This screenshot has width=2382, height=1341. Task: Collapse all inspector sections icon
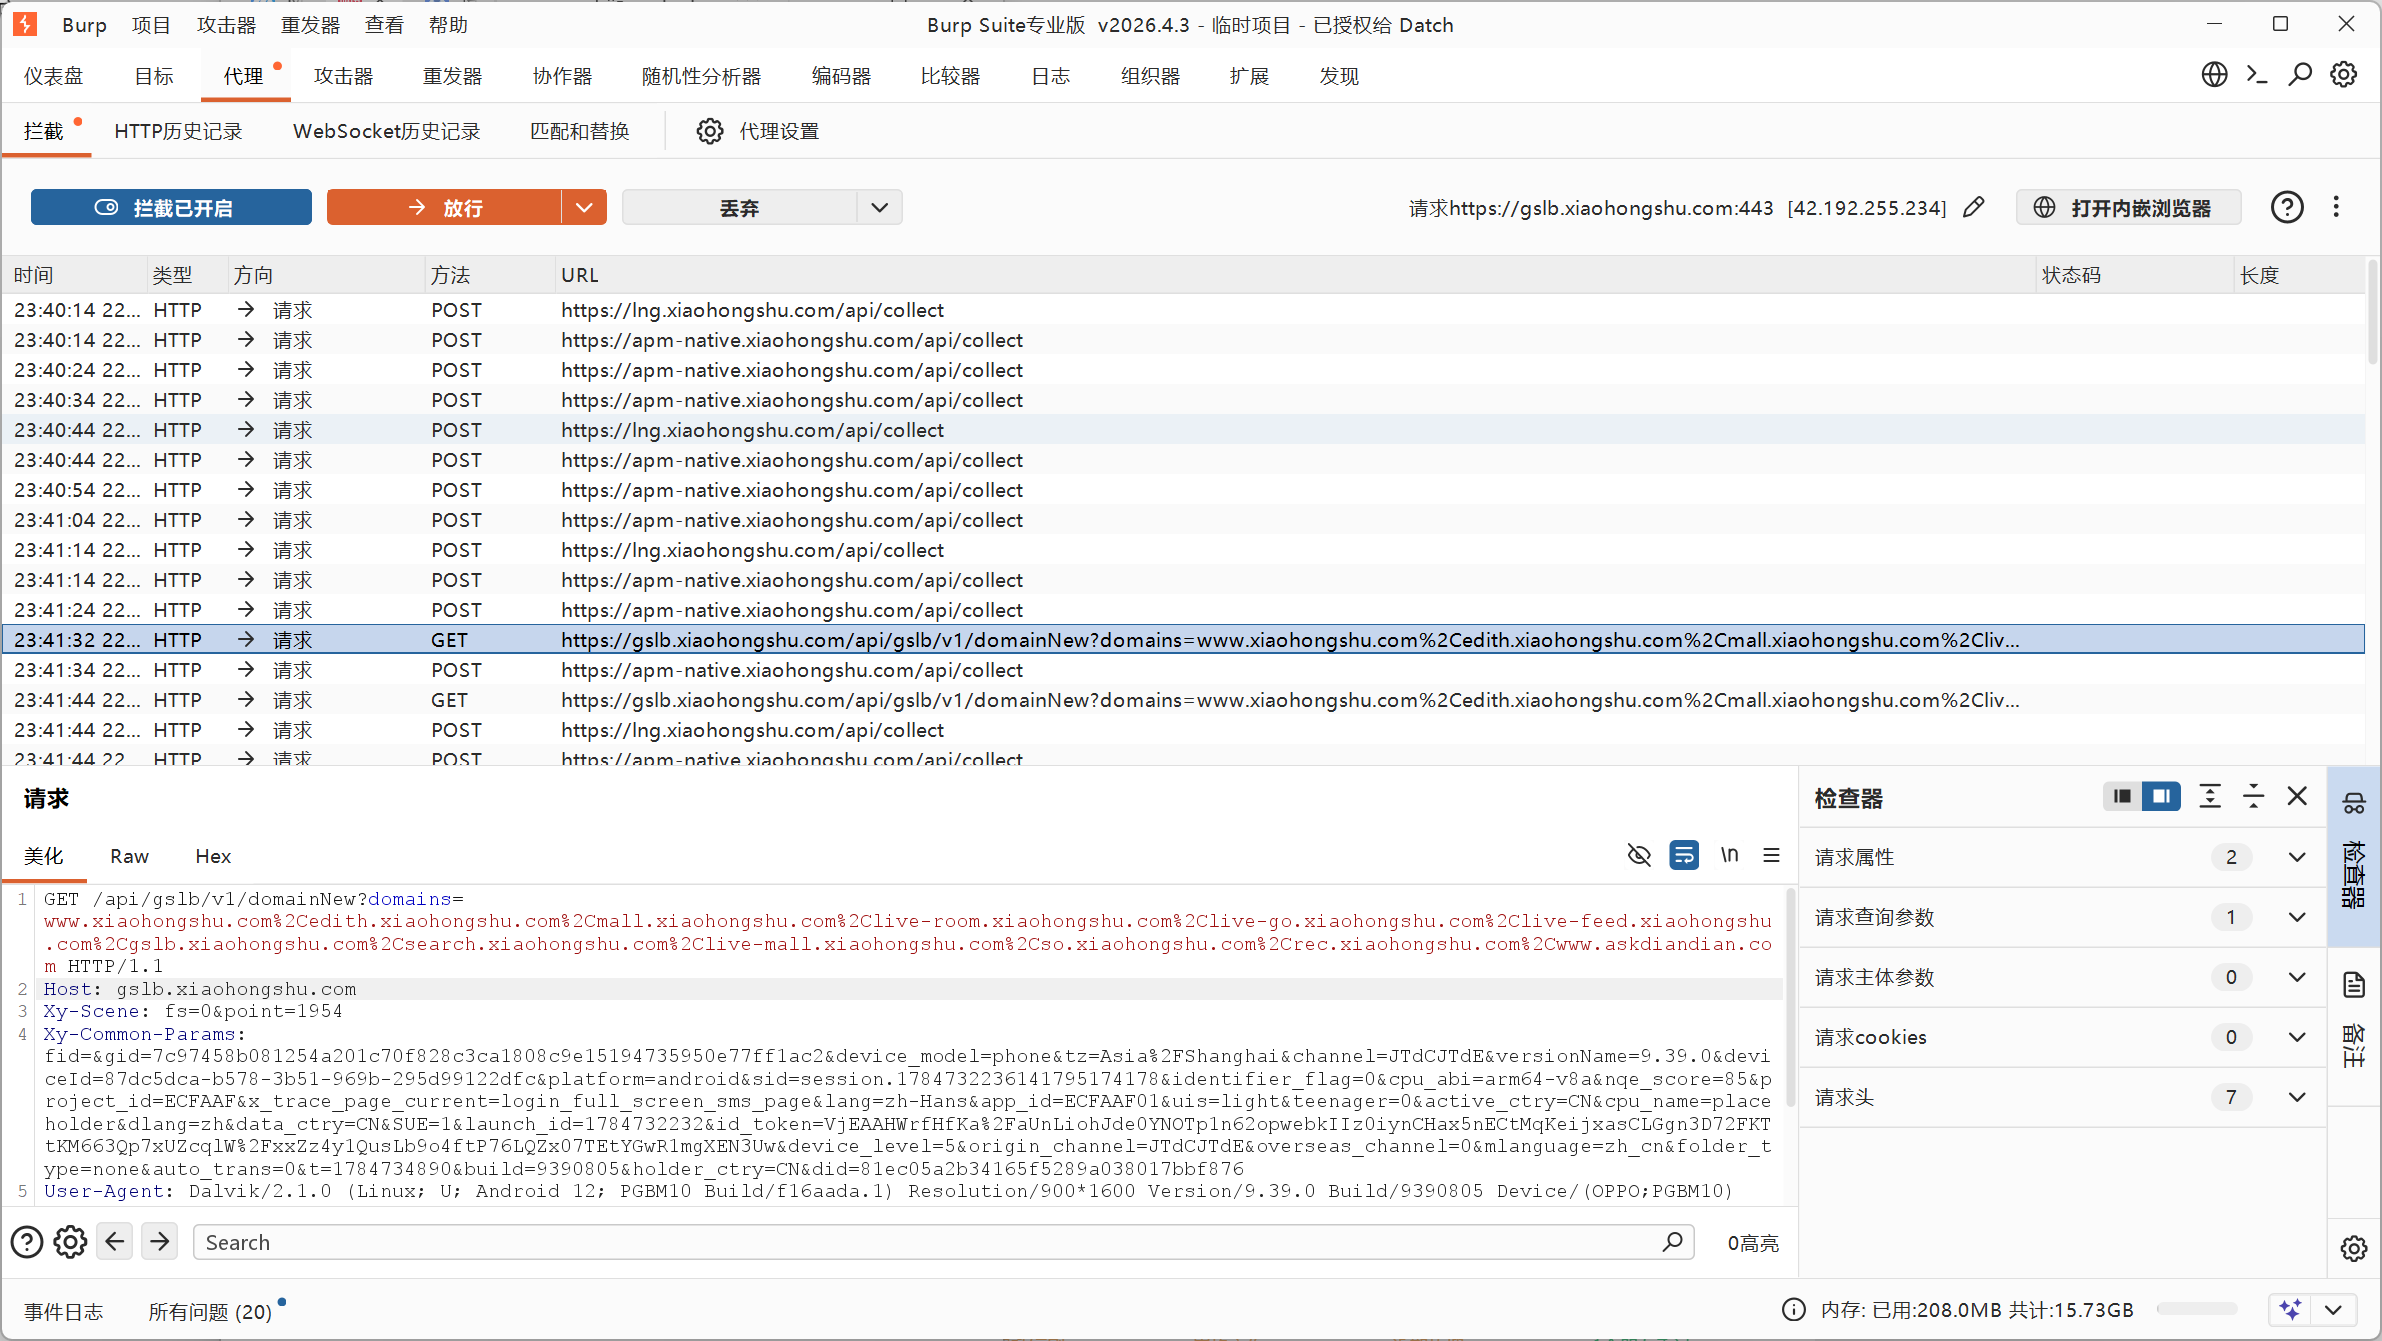2253,796
